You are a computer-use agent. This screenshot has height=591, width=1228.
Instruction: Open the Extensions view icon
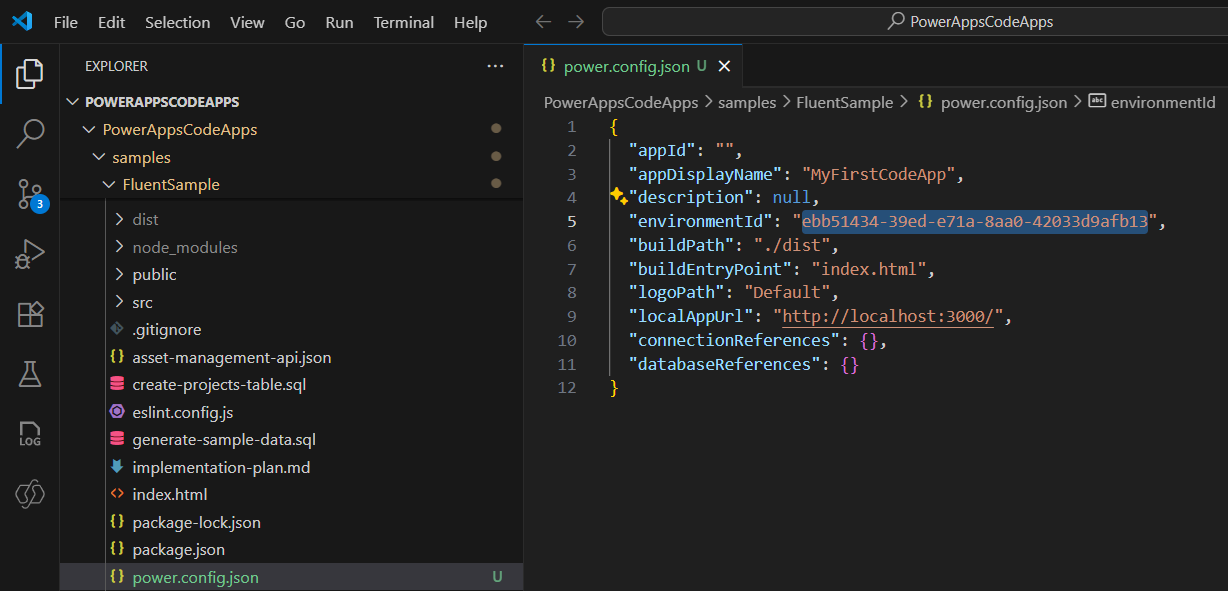[30, 314]
